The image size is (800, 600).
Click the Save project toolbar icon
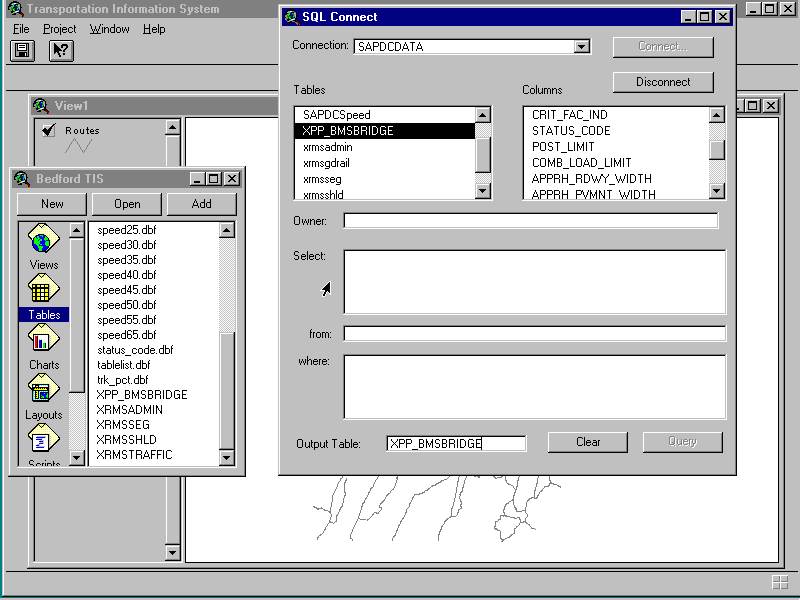pos(22,51)
